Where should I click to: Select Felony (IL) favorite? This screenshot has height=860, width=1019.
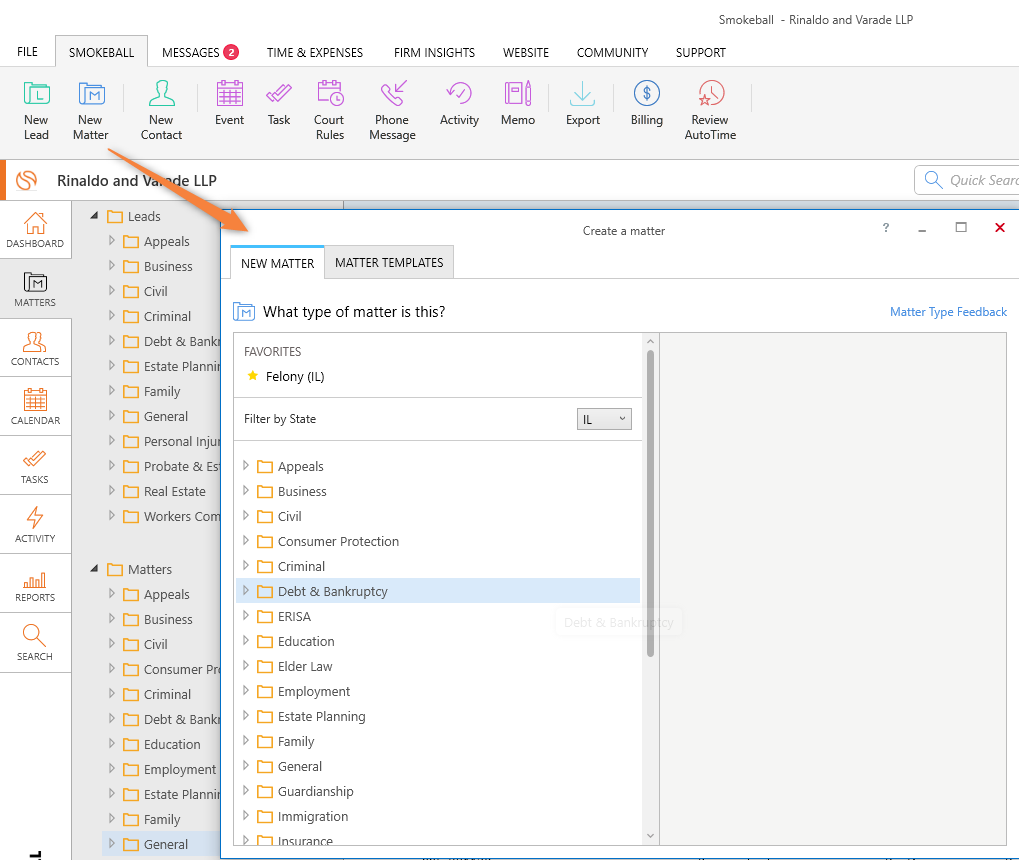294,376
